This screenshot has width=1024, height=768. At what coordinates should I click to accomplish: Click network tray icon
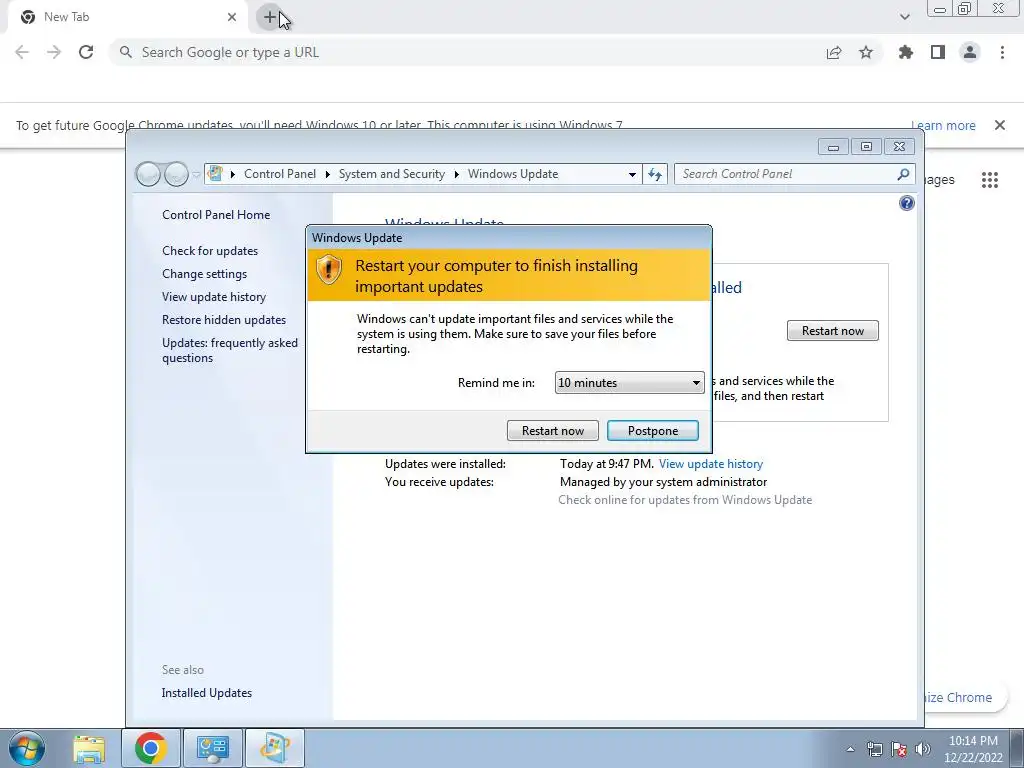click(874, 749)
